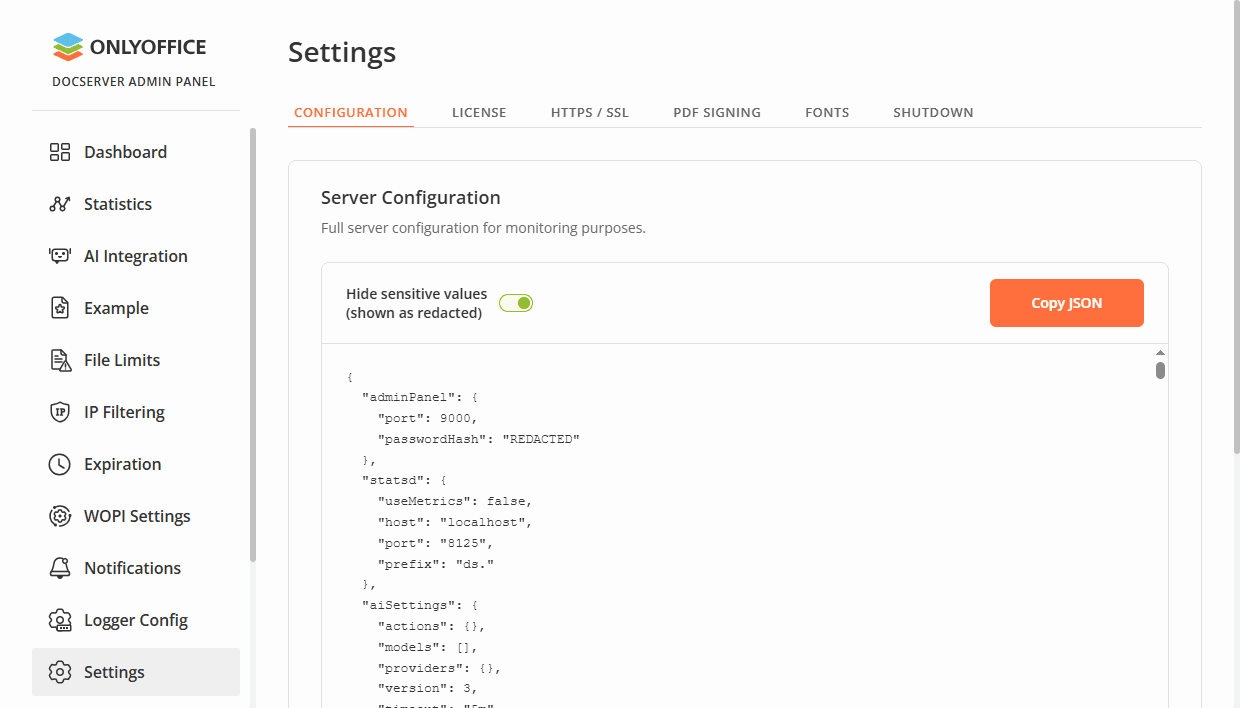
Task: Open the FONTS tab
Action: click(x=827, y=112)
